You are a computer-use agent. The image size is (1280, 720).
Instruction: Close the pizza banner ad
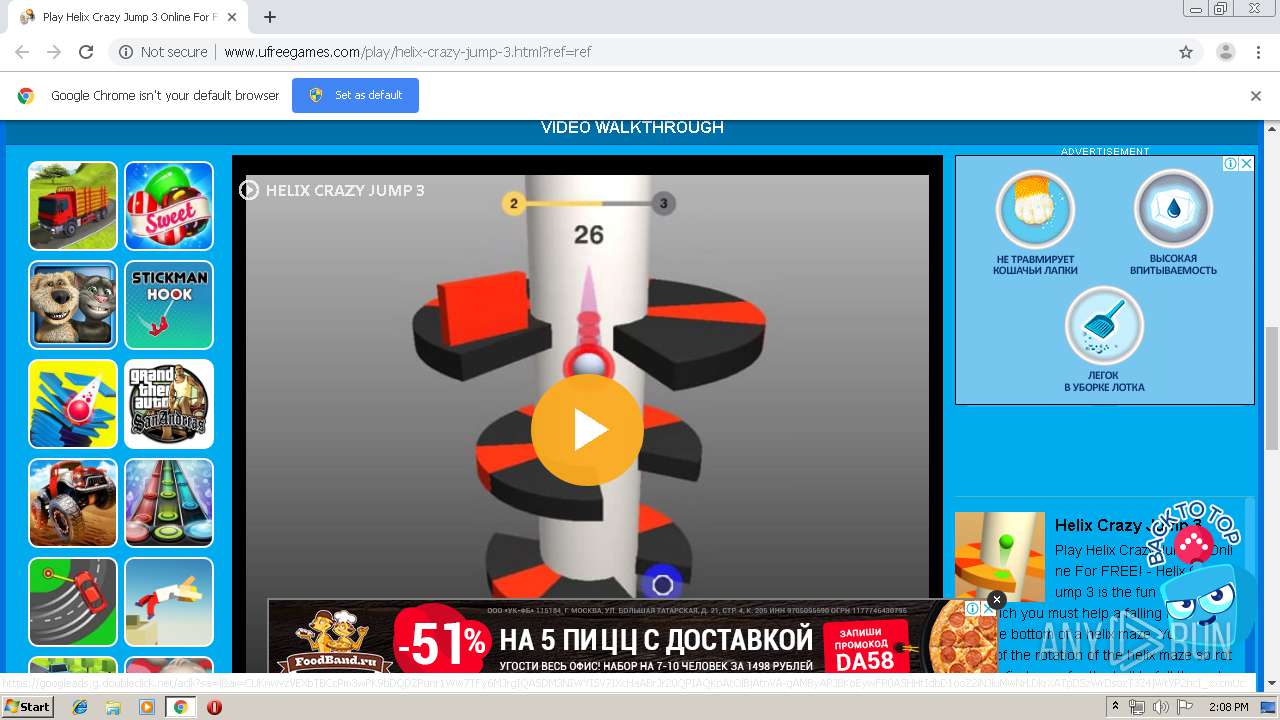[996, 600]
